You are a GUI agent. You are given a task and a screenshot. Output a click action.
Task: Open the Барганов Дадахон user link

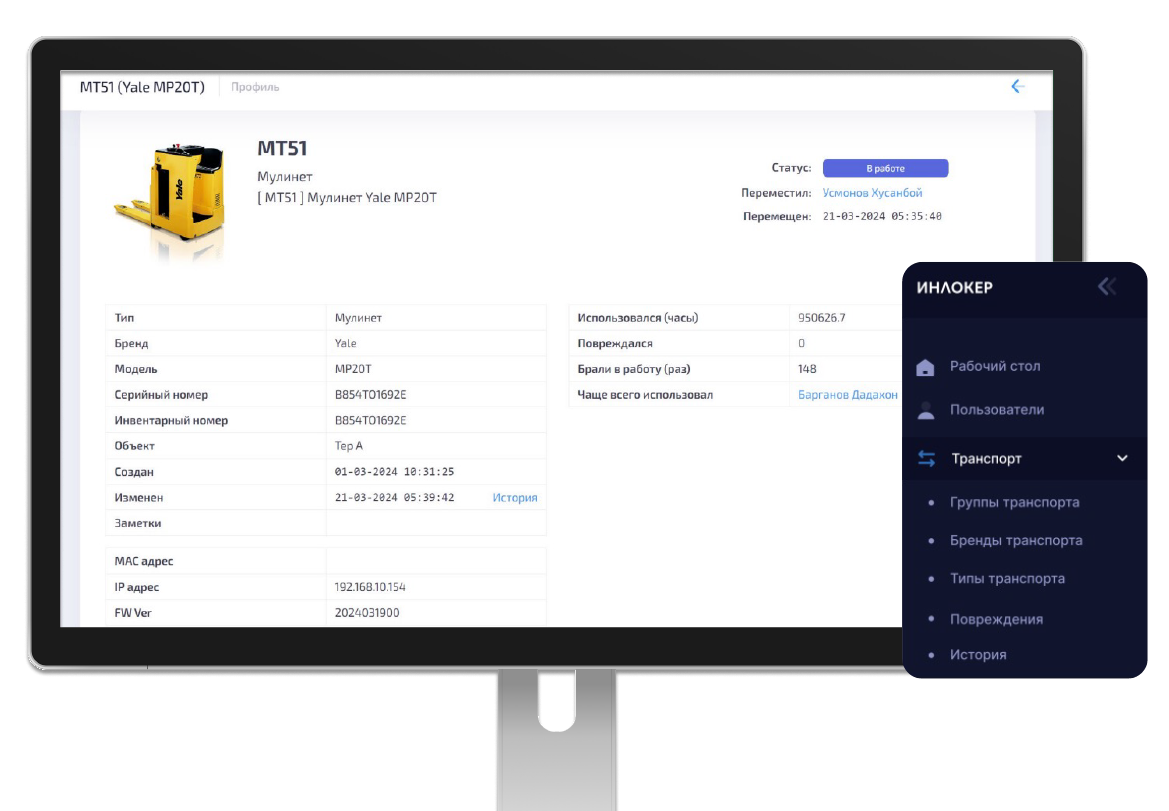[x=848, y=395]
